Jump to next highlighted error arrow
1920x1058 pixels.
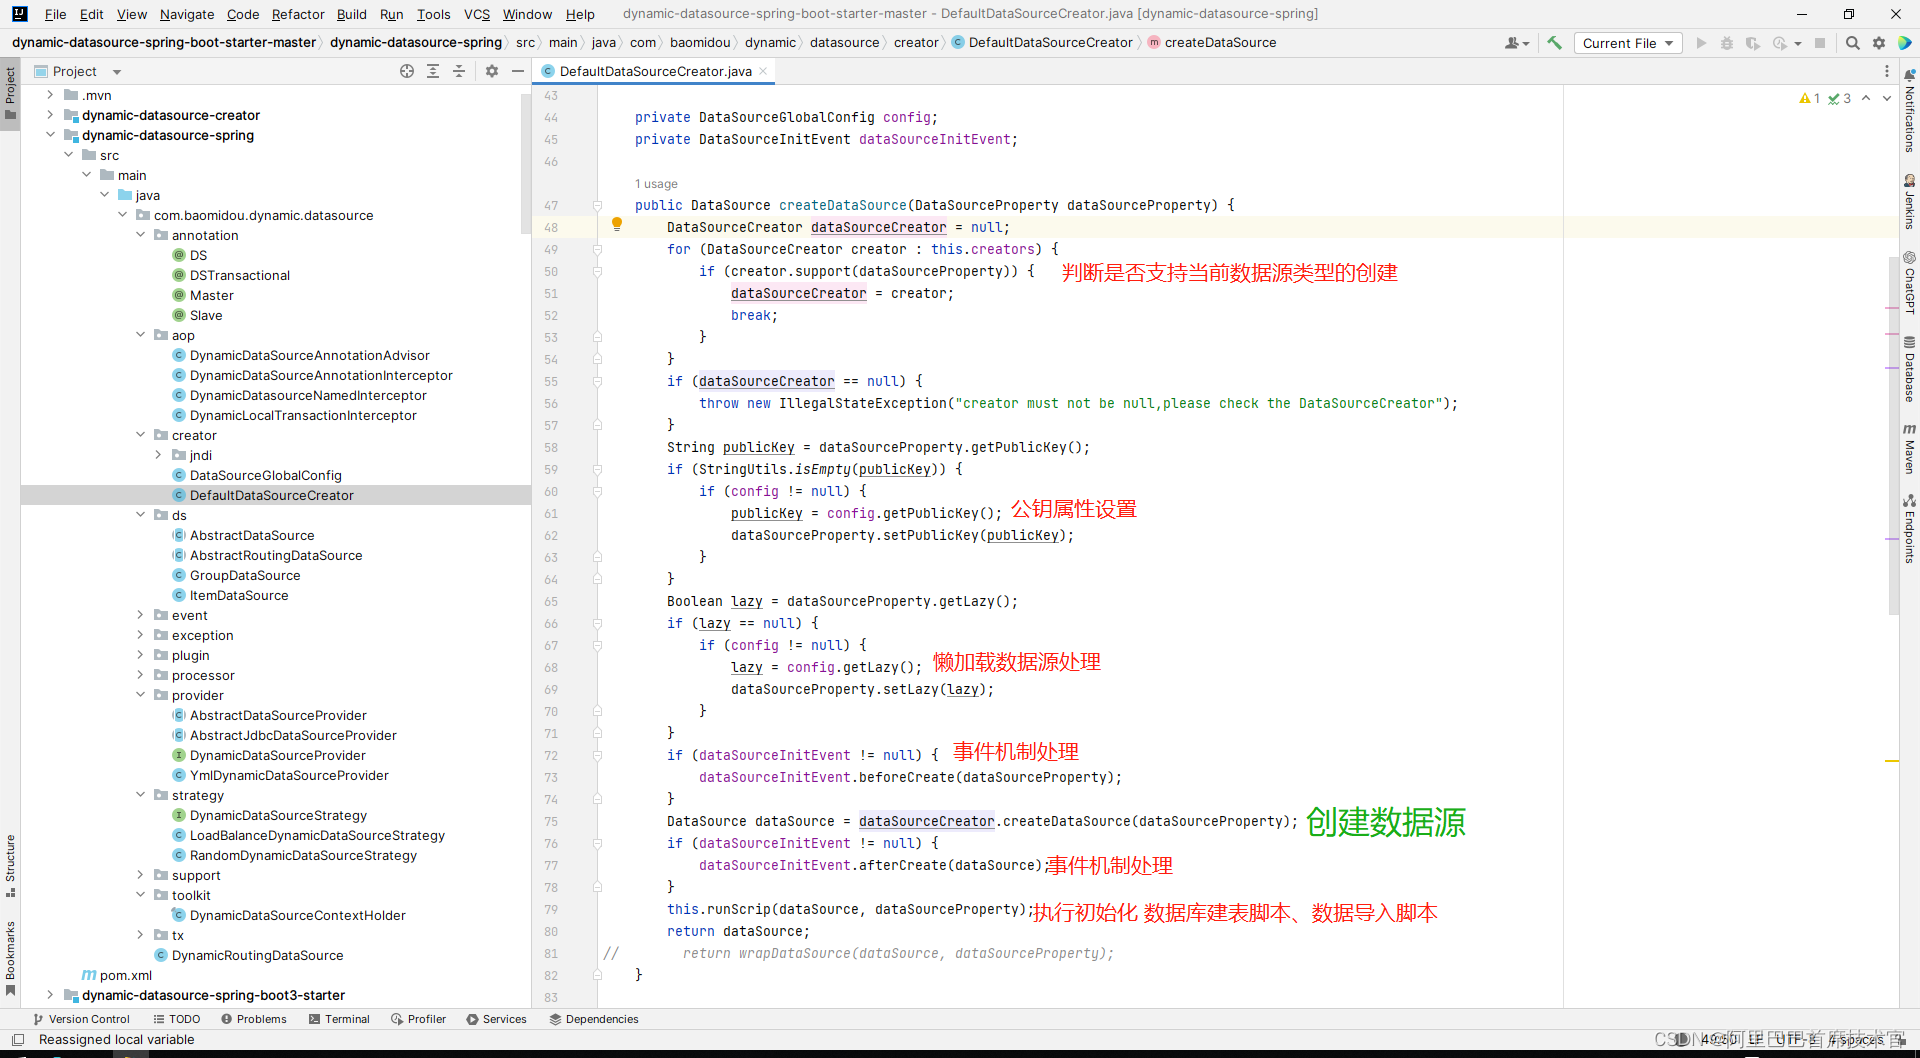click(1887, 98)
